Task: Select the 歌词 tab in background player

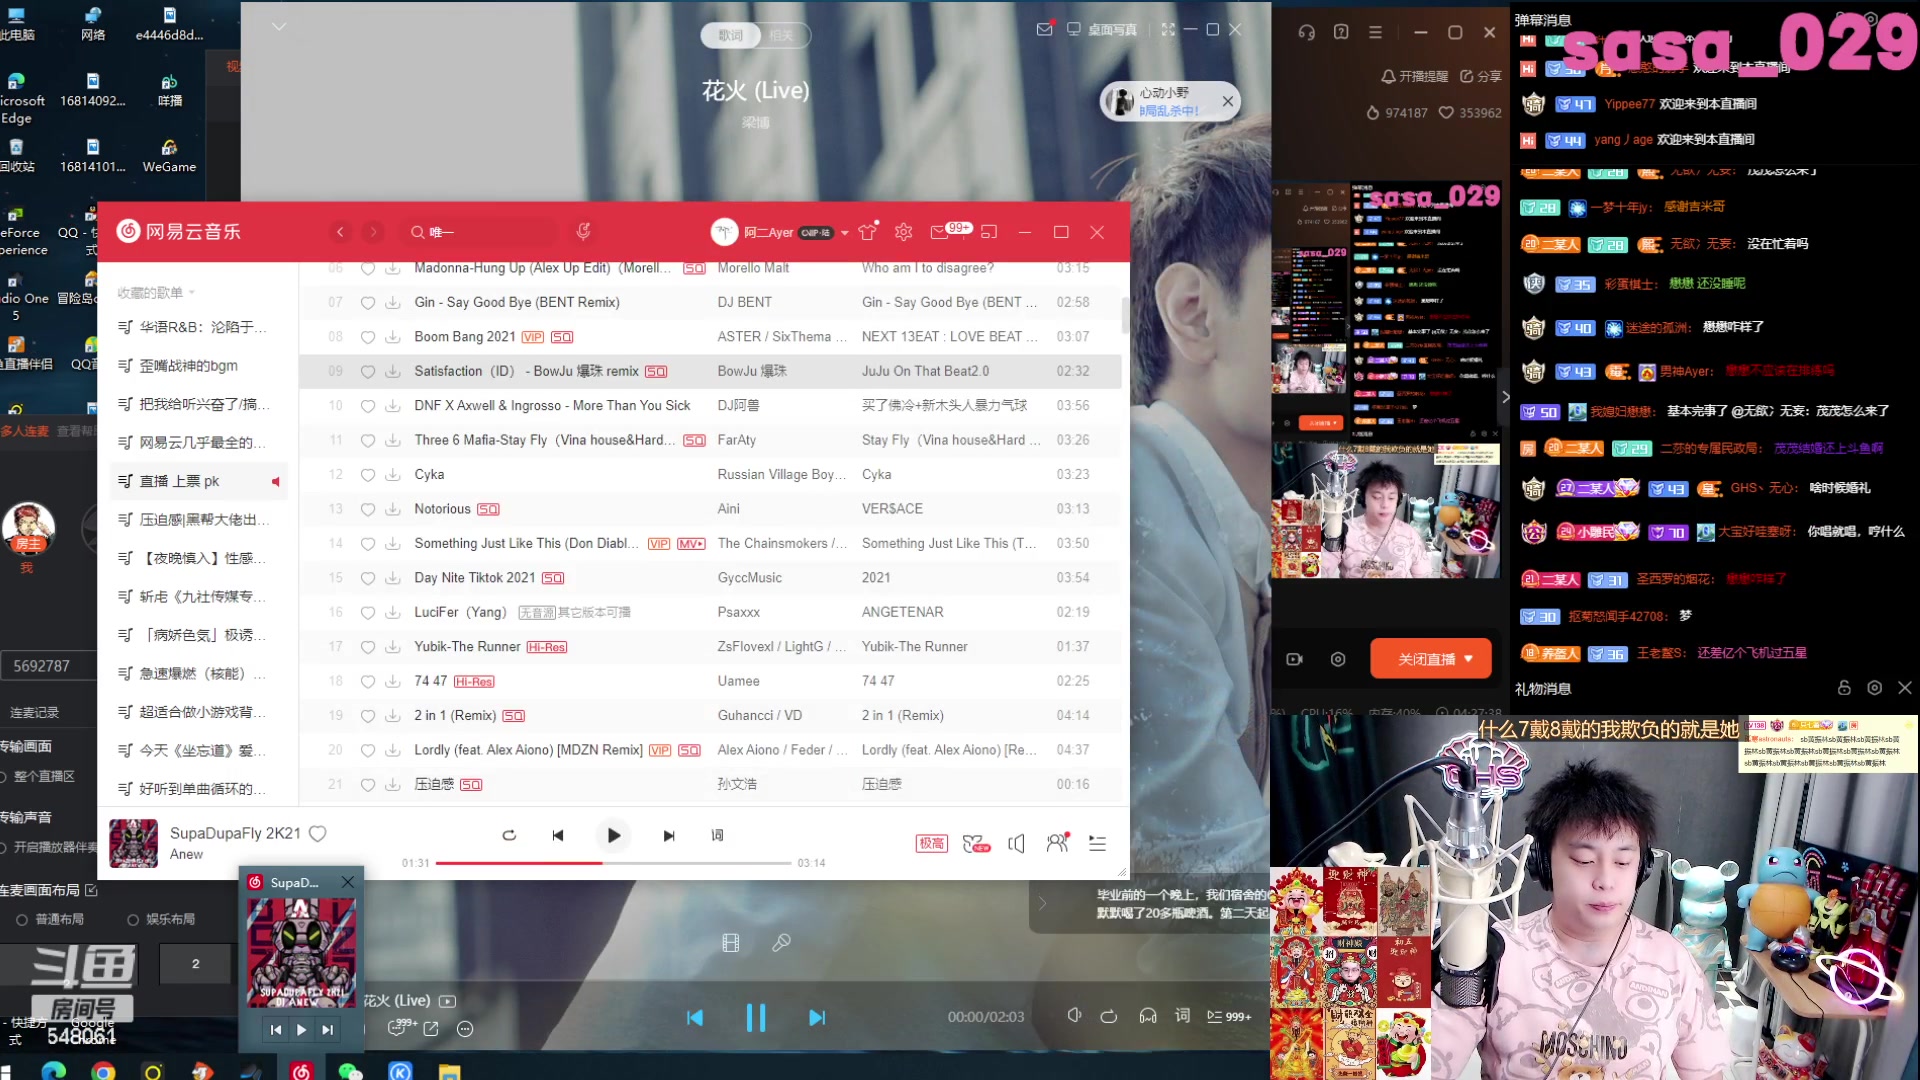Action: coord(730,35)
